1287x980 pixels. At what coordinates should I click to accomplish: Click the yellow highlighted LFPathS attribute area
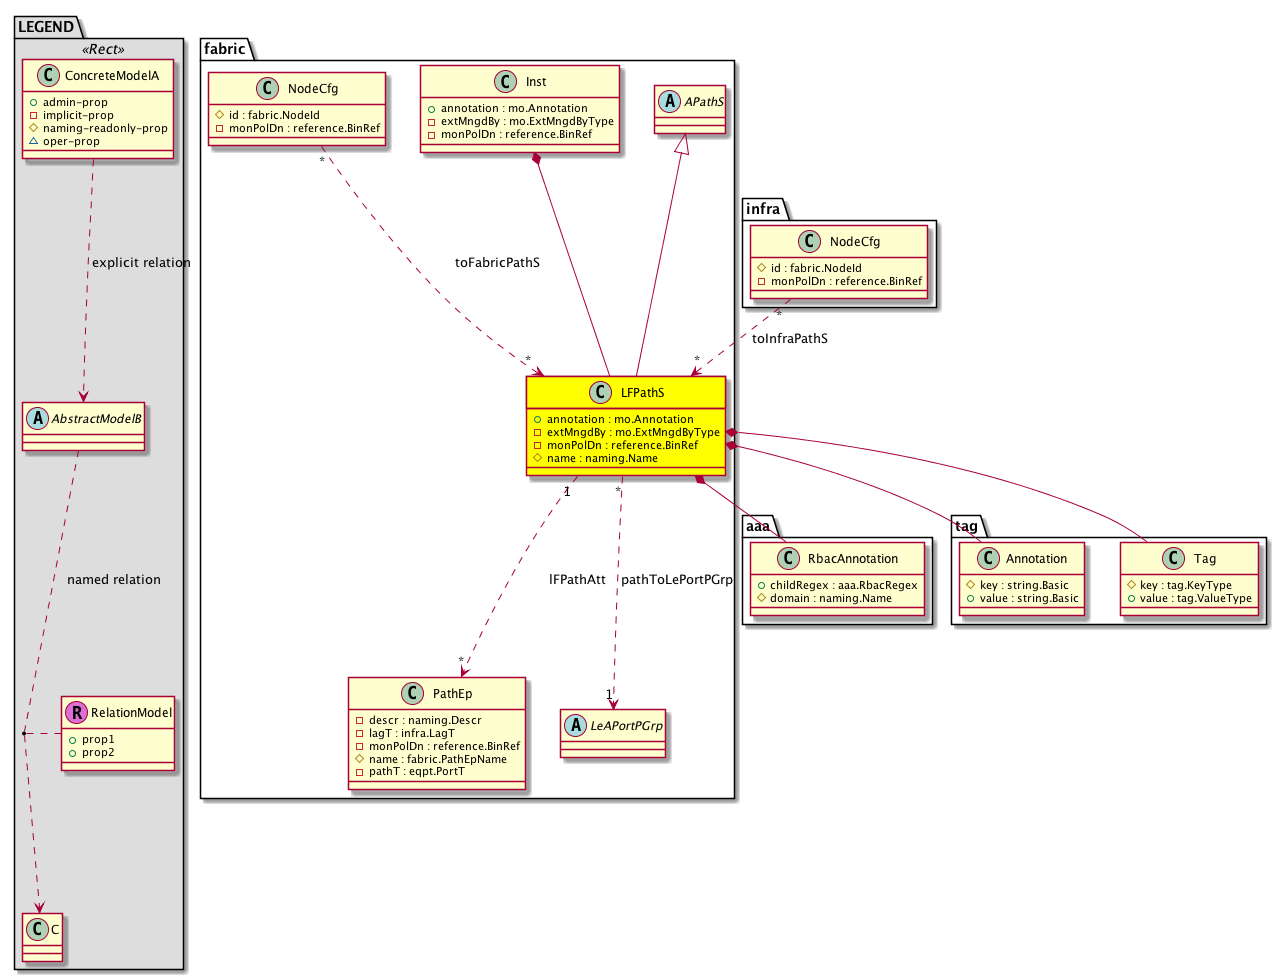tap(626, 439)
